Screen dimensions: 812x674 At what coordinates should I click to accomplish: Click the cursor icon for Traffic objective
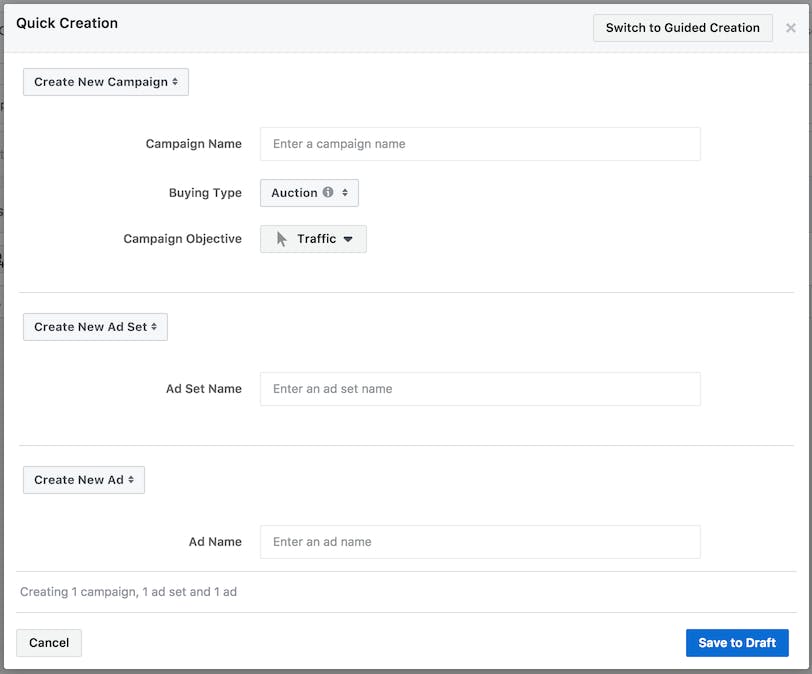tap(282, 239)
